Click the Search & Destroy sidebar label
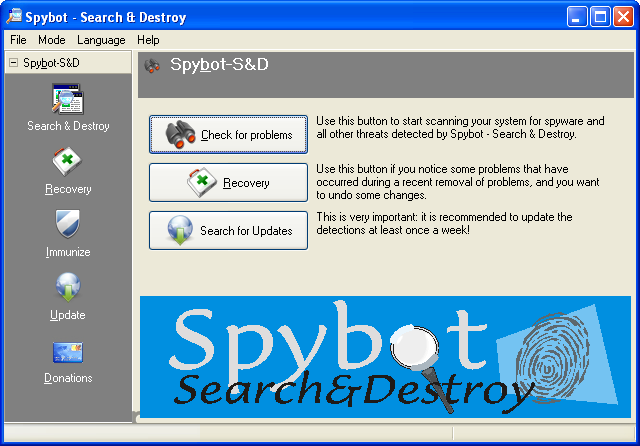The image size is (640, 446). [x=68, y=126]
